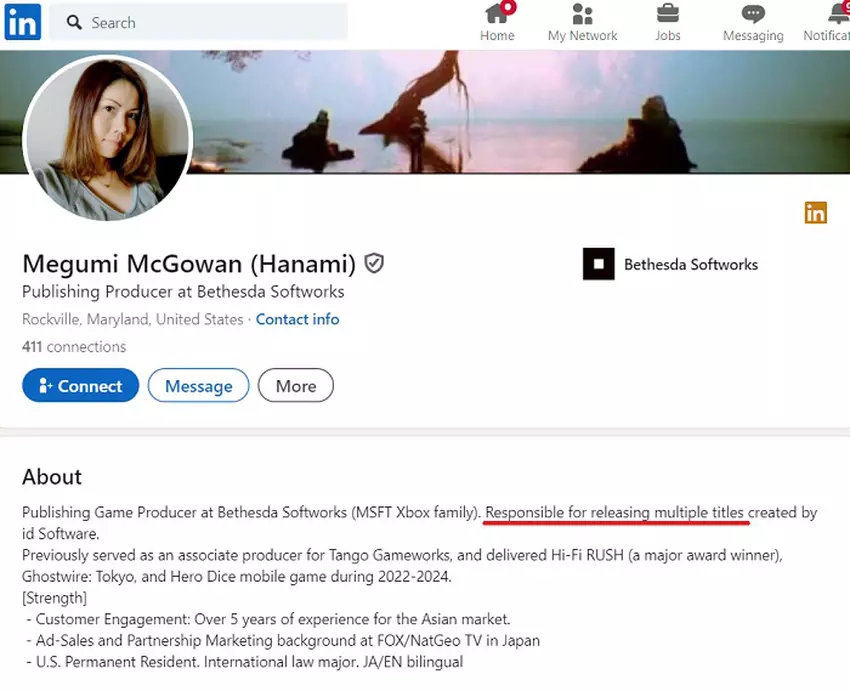Open Bethesda Softworks company name link
850x691 pixels.
coord(691,265)
